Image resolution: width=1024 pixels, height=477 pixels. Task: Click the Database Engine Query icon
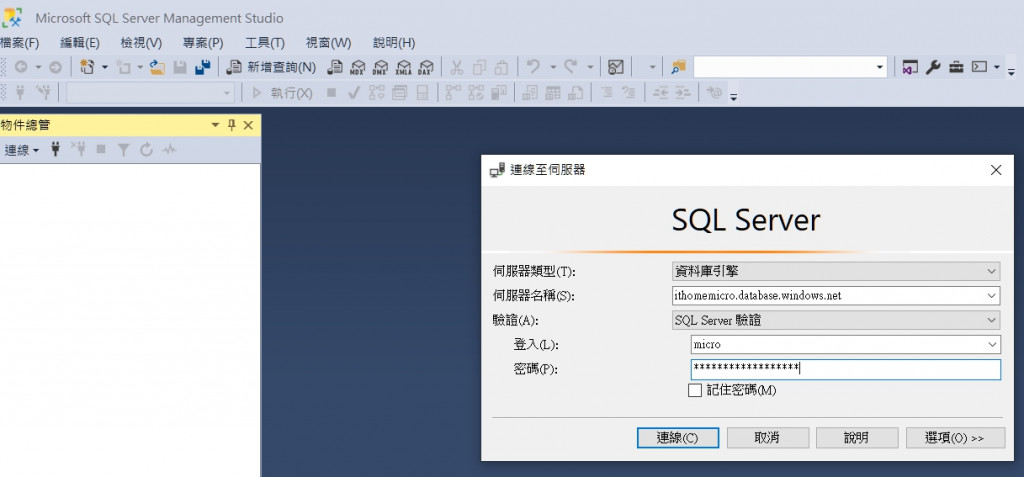335,67
